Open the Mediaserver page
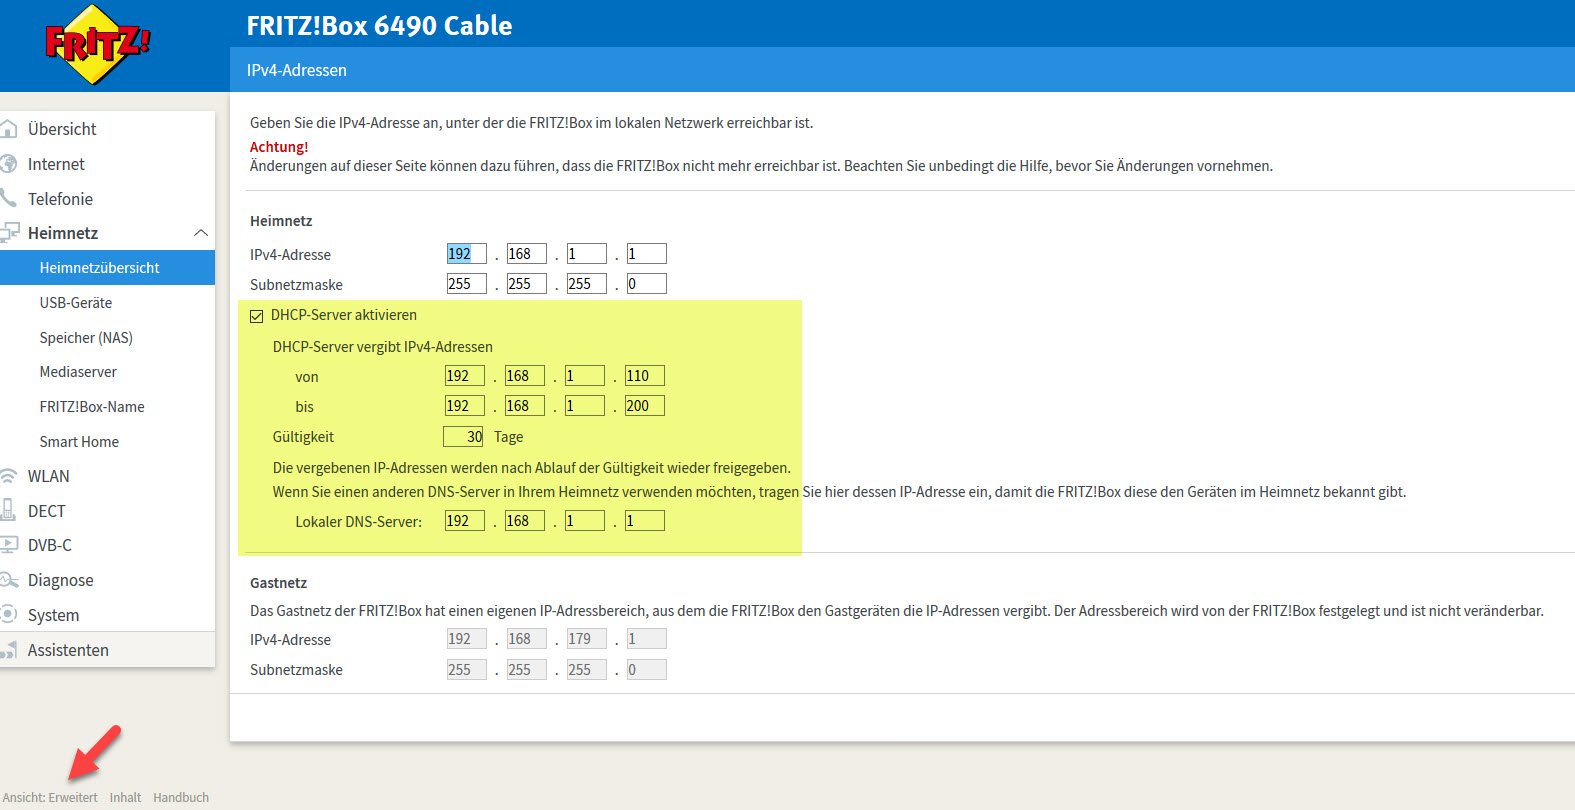 [78, 372]
